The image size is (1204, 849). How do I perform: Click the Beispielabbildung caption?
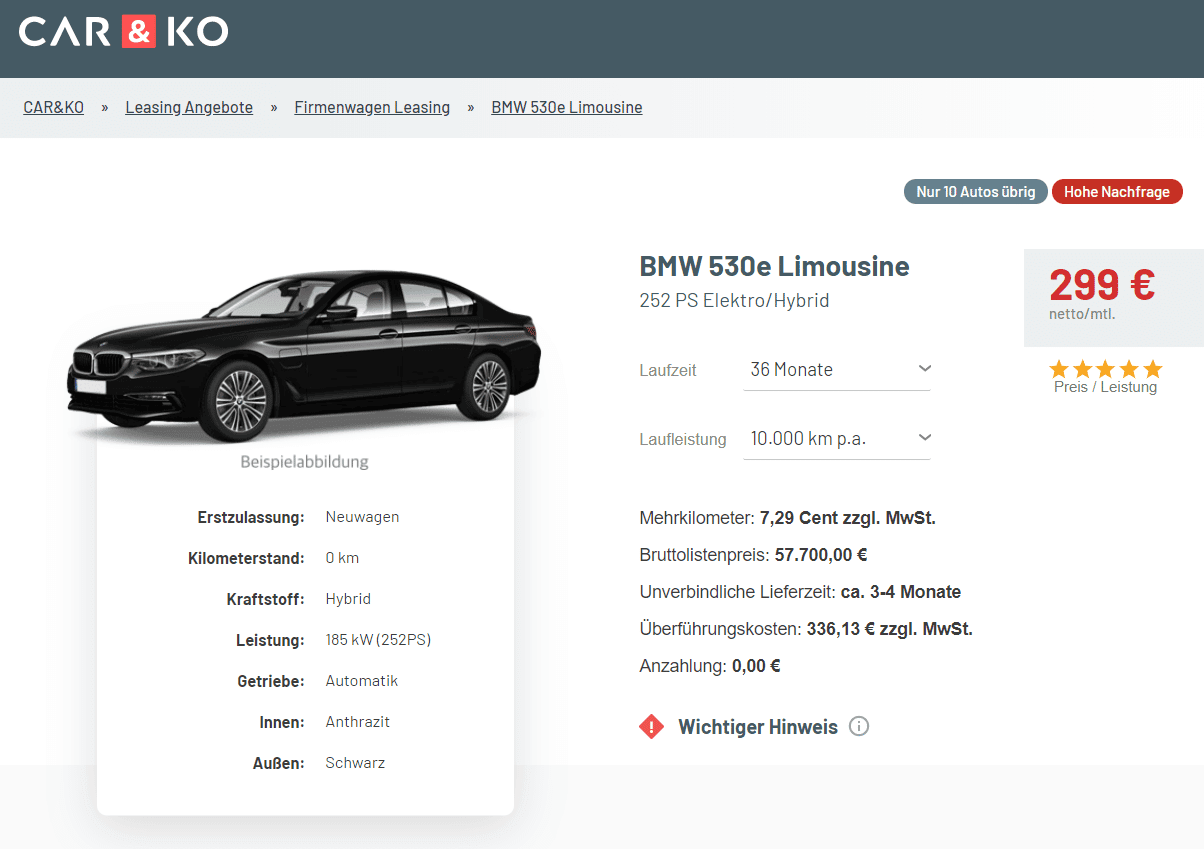coord(305,462)
